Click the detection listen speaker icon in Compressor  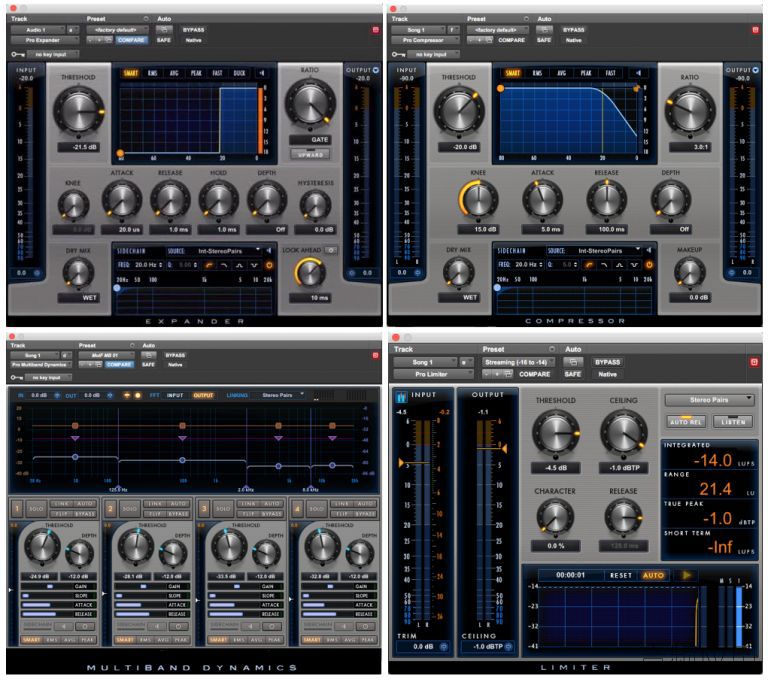click(x=638, y=73)
